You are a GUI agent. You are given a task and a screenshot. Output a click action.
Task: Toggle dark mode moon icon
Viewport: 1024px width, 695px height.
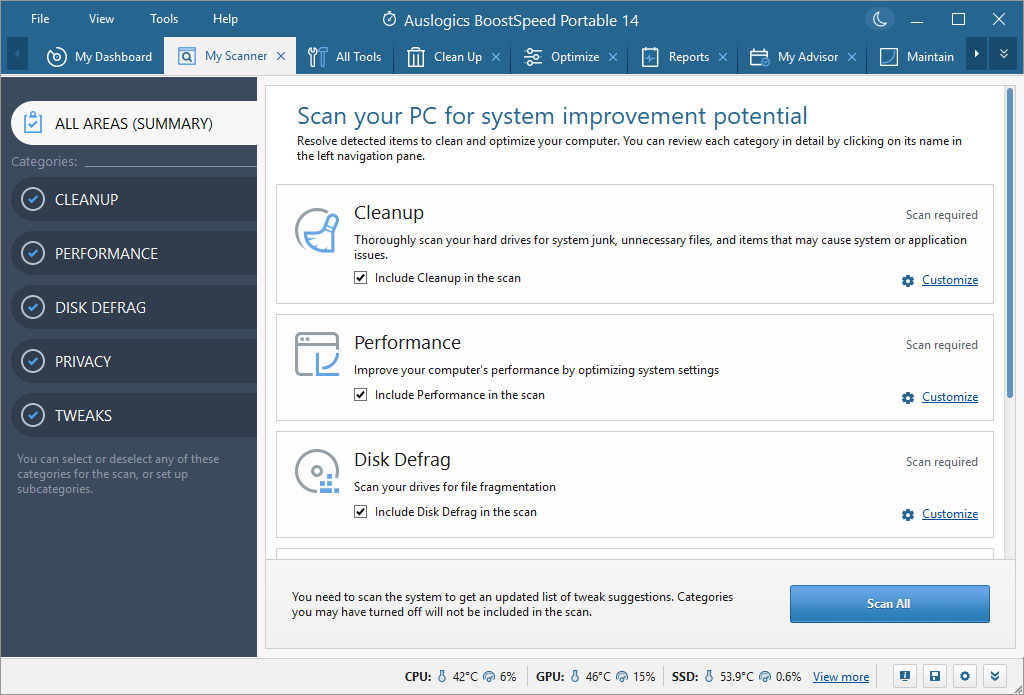(878, 19)
